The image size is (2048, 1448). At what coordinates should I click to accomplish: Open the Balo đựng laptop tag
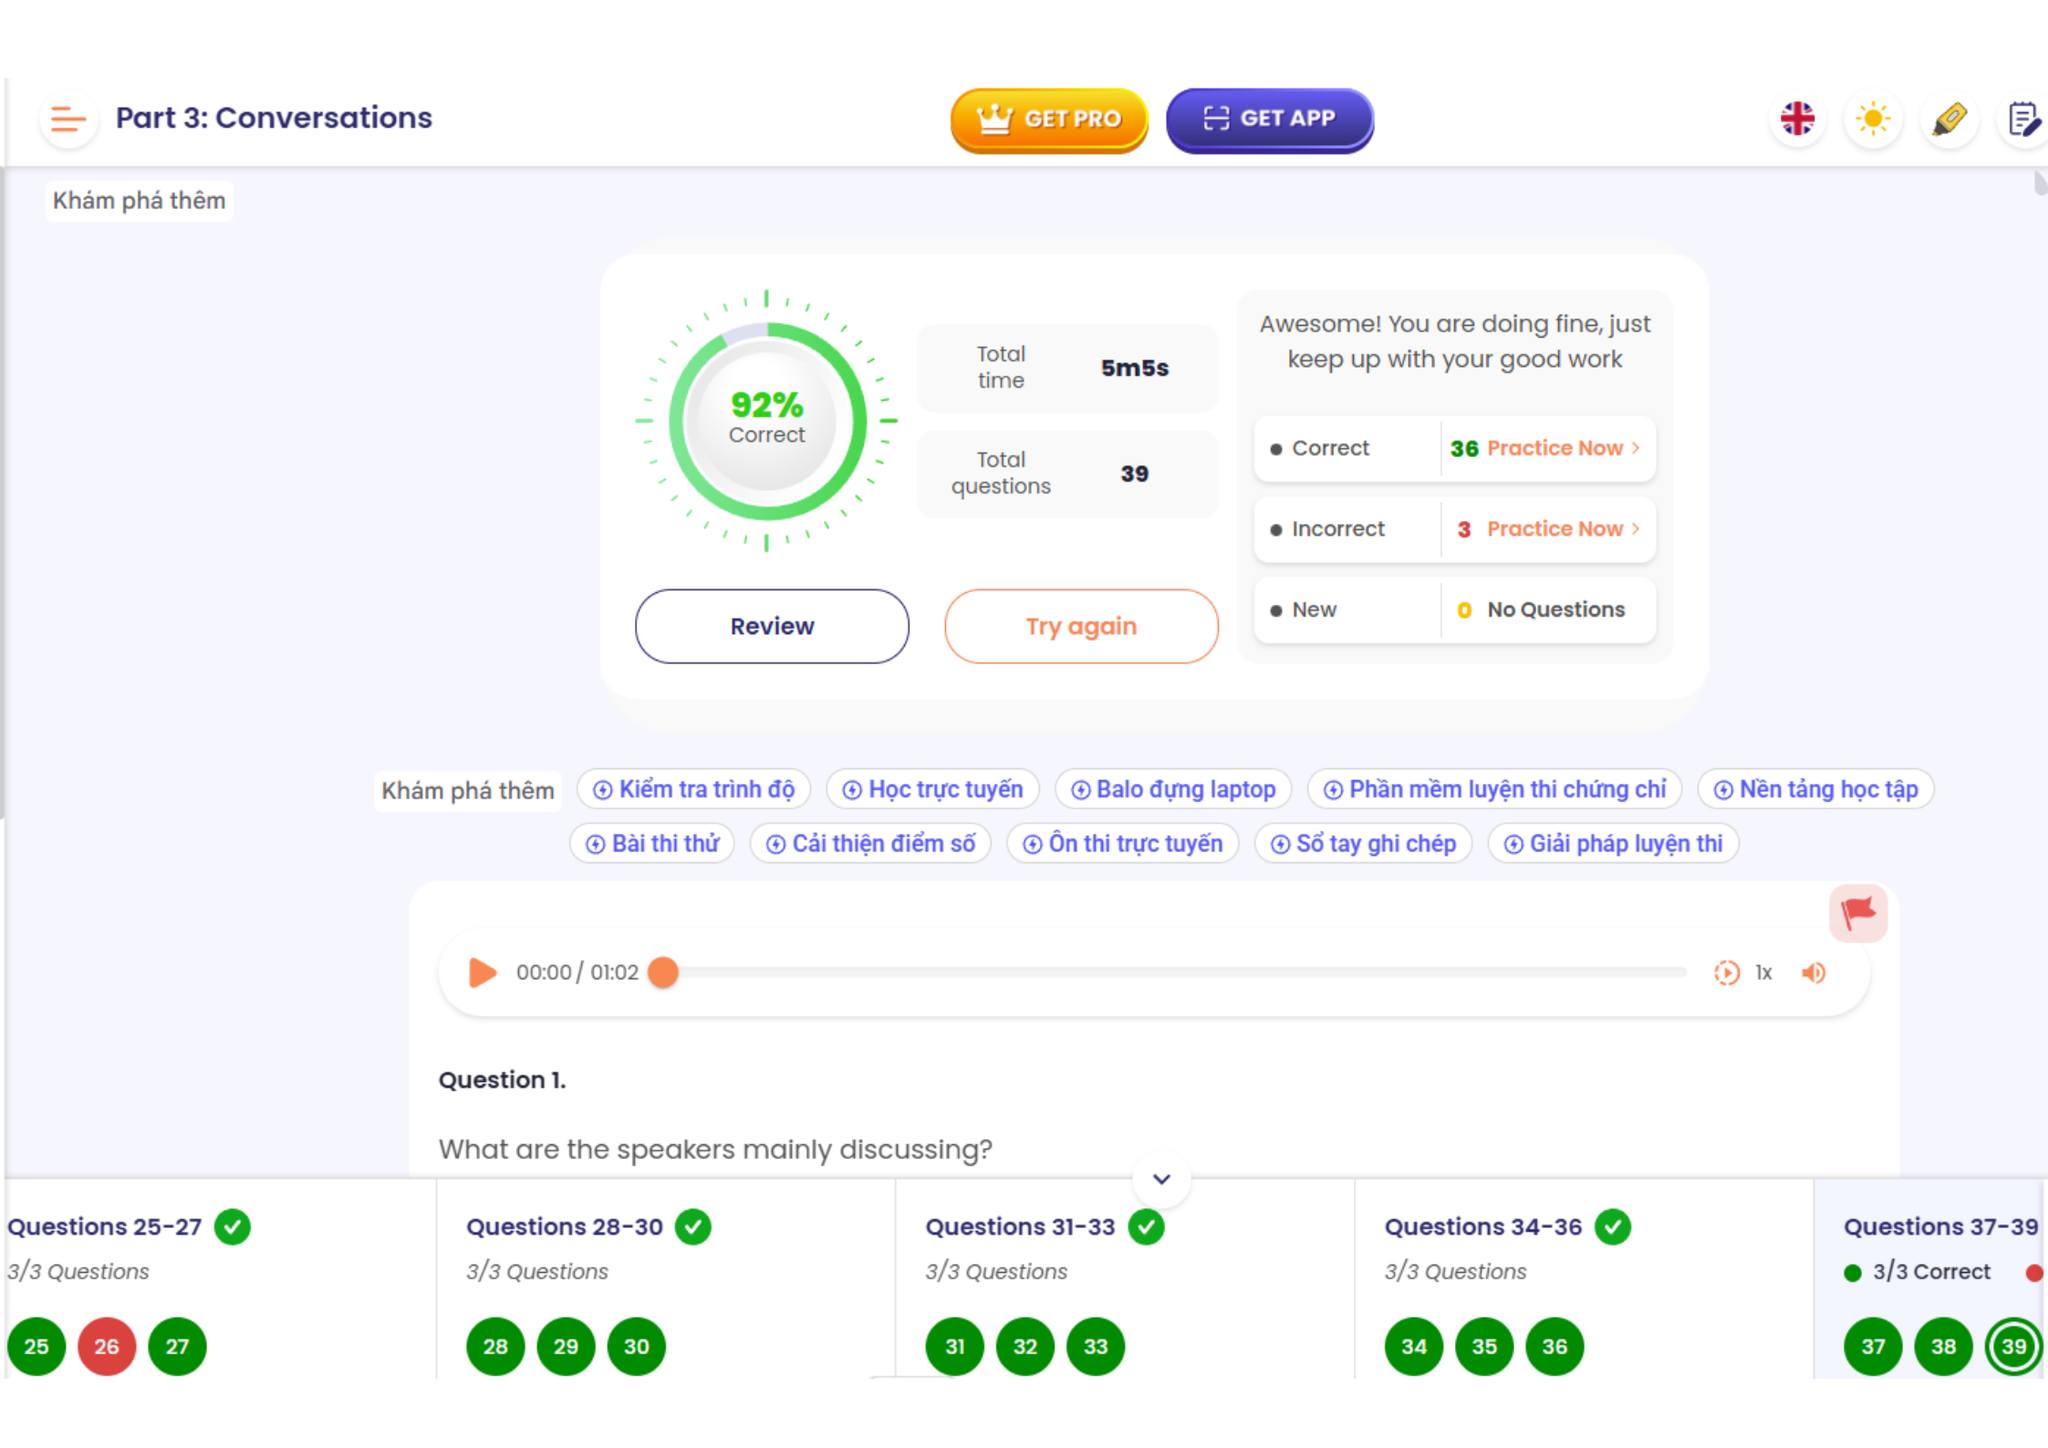[x=1174, y=789]
